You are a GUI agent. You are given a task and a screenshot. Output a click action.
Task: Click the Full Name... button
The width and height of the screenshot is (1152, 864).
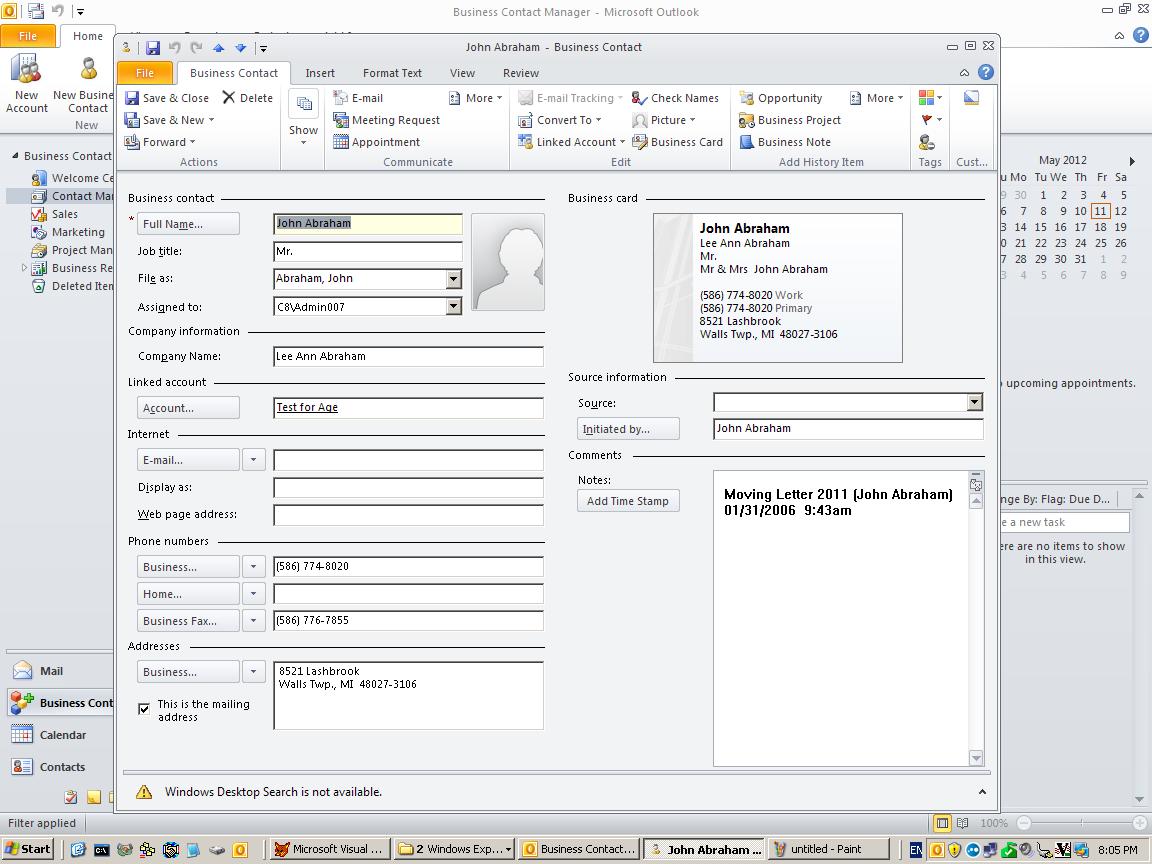pos(188,224)
